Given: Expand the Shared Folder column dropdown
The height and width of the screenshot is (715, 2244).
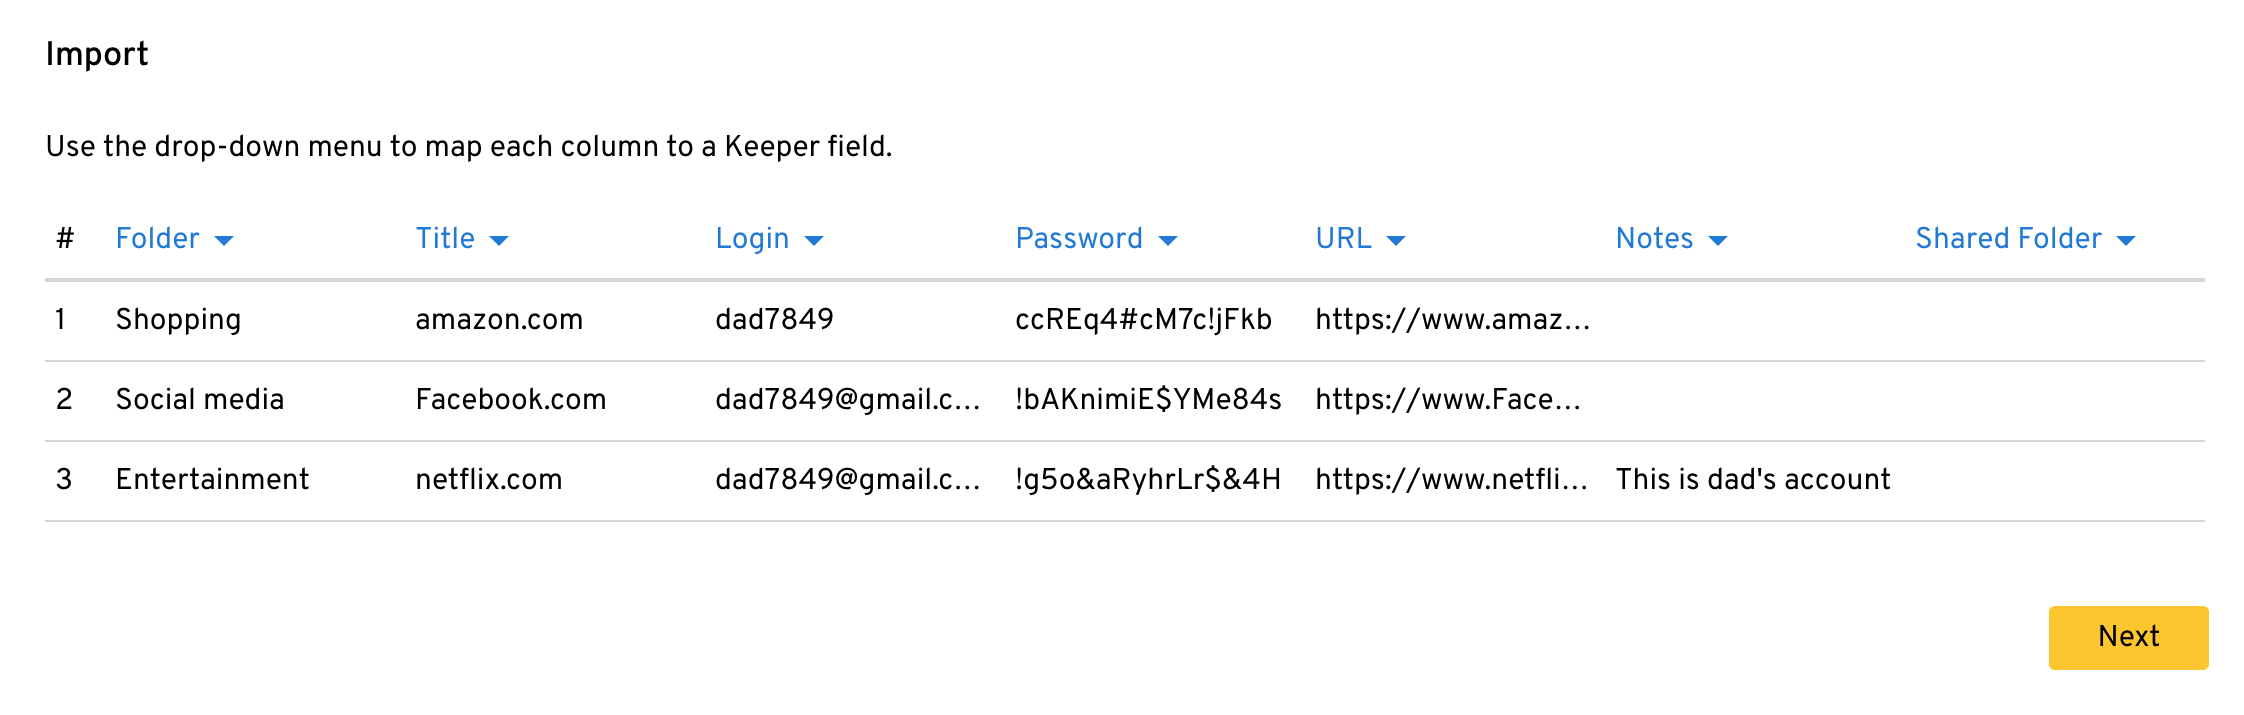Looking at the screenshot, I should pos(2025,239).
